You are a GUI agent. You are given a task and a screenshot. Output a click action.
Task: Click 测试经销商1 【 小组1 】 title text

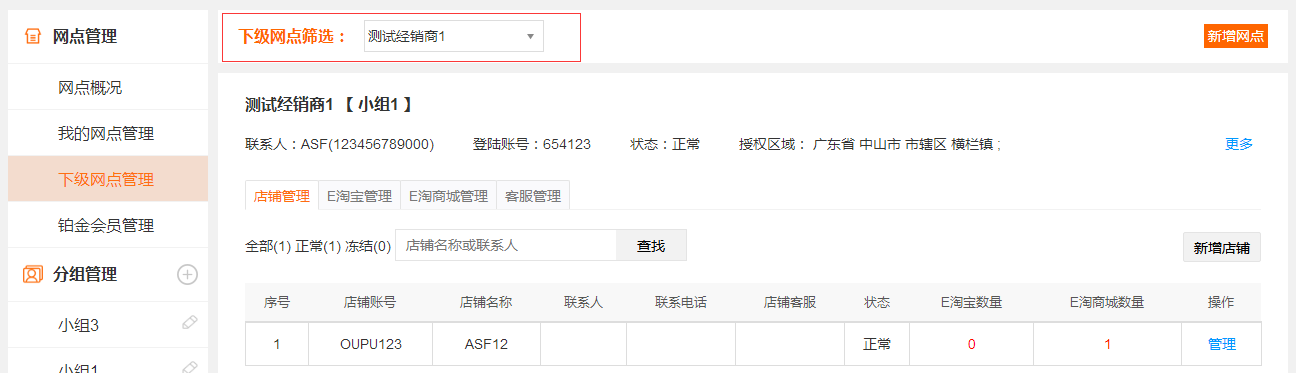[x=329, y=104]
